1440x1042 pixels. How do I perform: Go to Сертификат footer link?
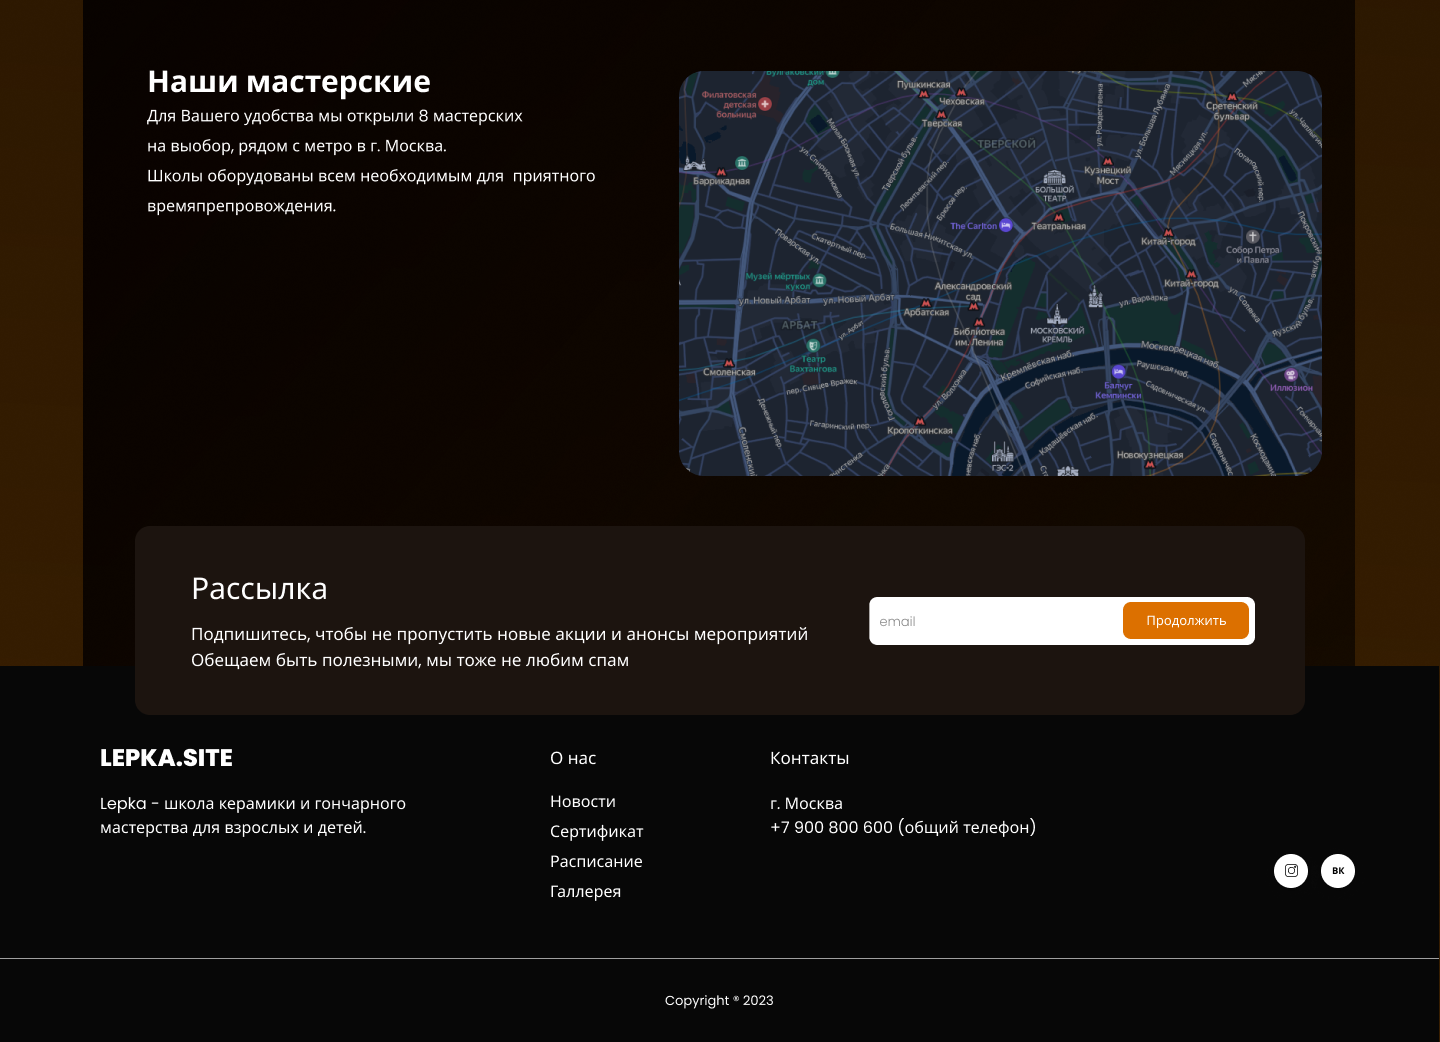(x=596, y=832)
